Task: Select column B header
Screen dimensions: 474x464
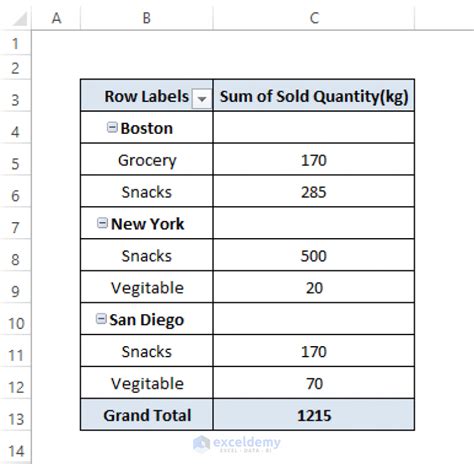Action: (x=147, y=18)
